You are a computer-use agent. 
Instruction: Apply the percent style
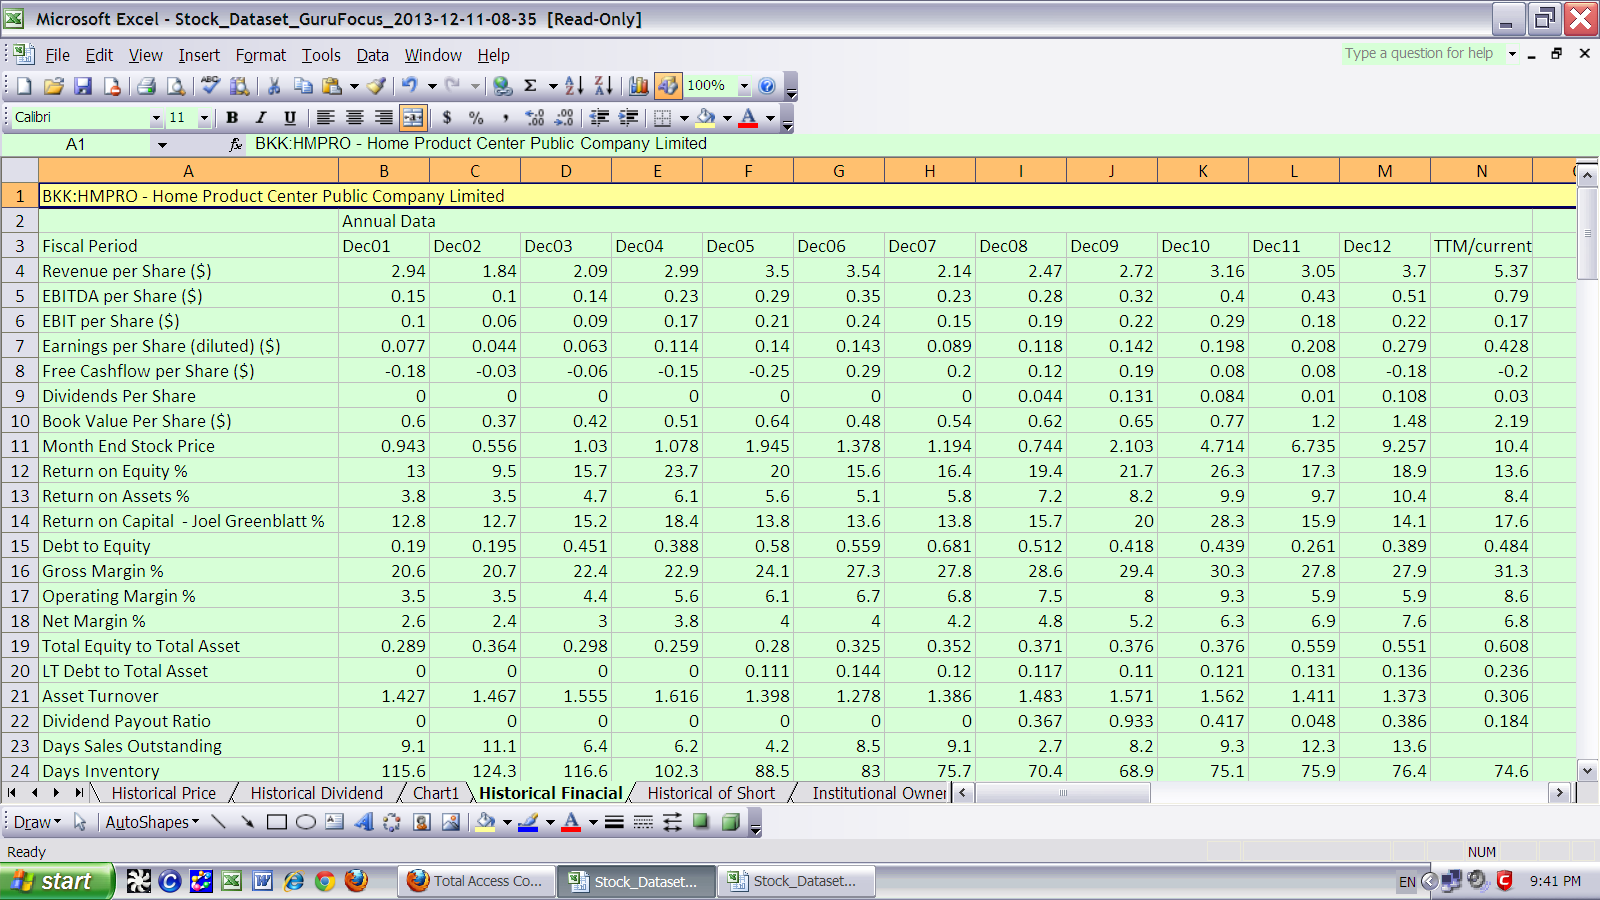coord(476,118)
